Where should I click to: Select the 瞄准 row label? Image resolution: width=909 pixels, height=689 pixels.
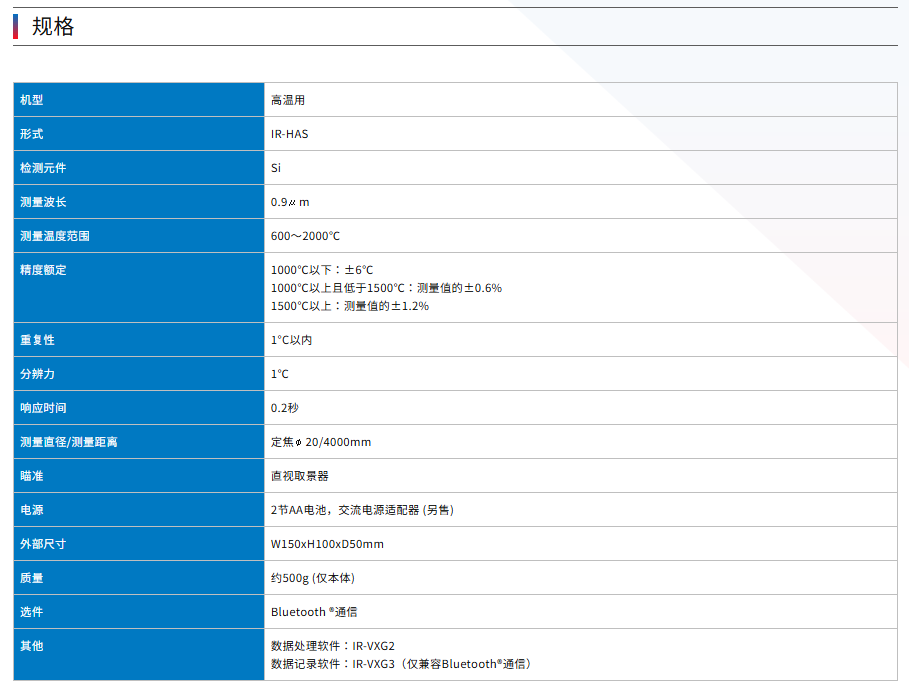[x=31, y=476]
